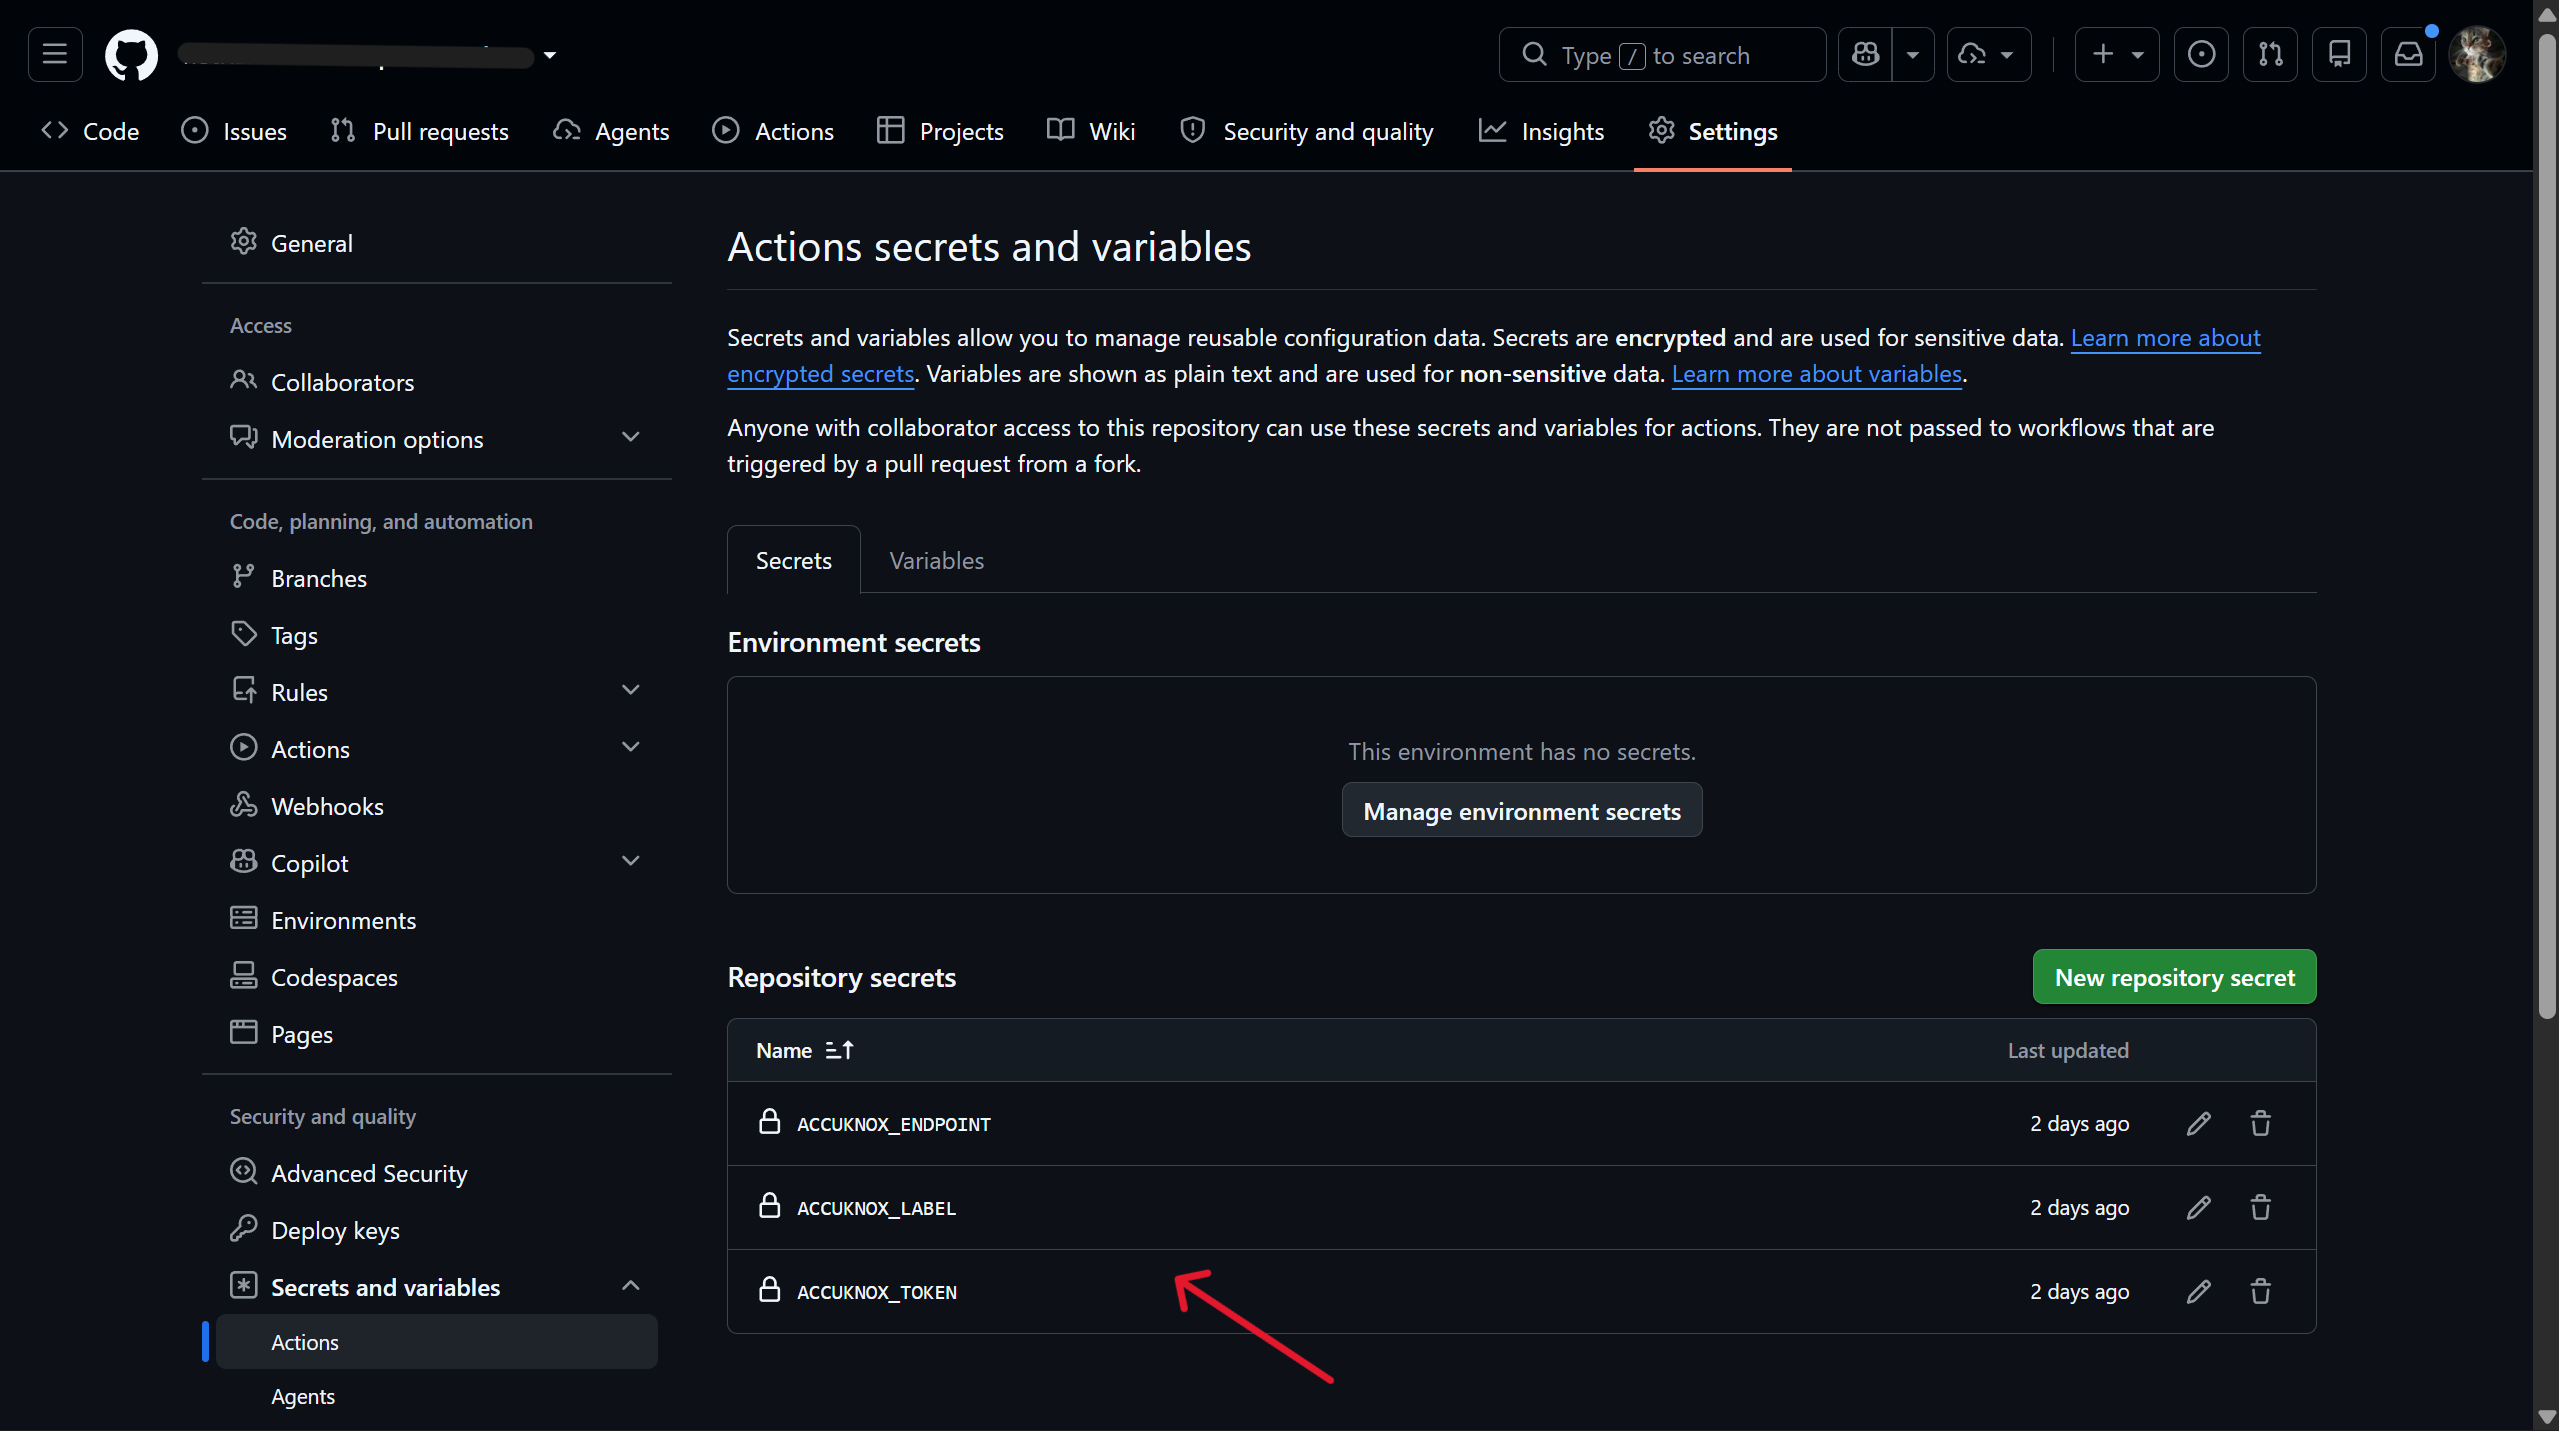Expand Actions section in sidebar
2559x1431 pixels.
(630, 748)
